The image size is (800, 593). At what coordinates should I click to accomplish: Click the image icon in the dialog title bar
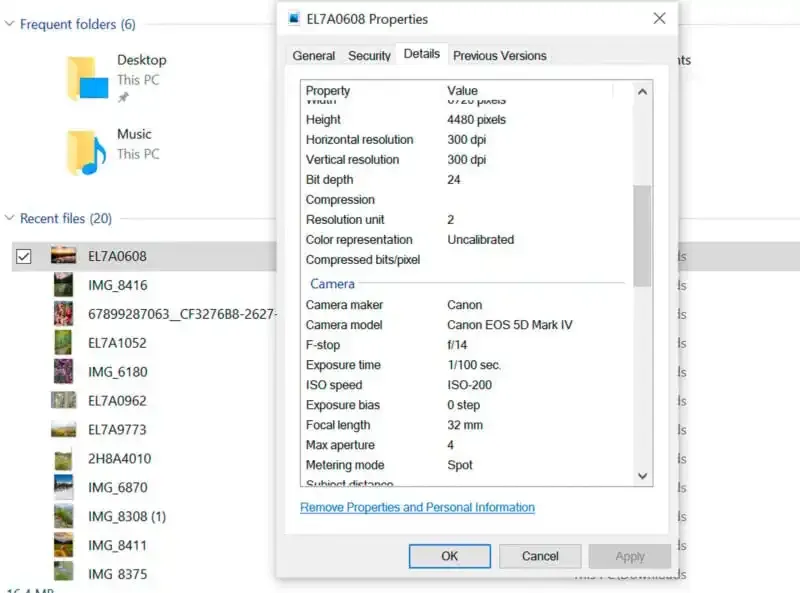pos(293,17)
